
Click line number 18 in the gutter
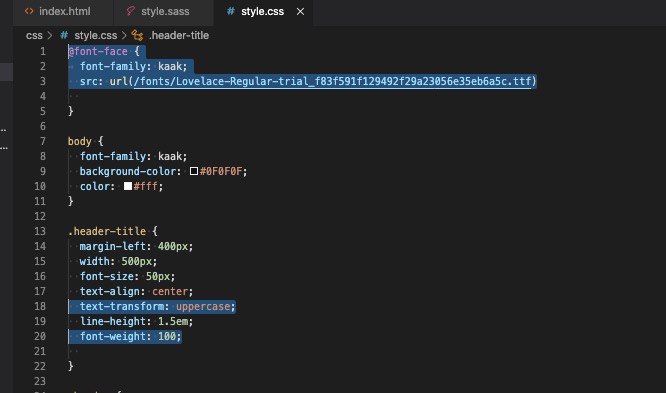[40, 306]
